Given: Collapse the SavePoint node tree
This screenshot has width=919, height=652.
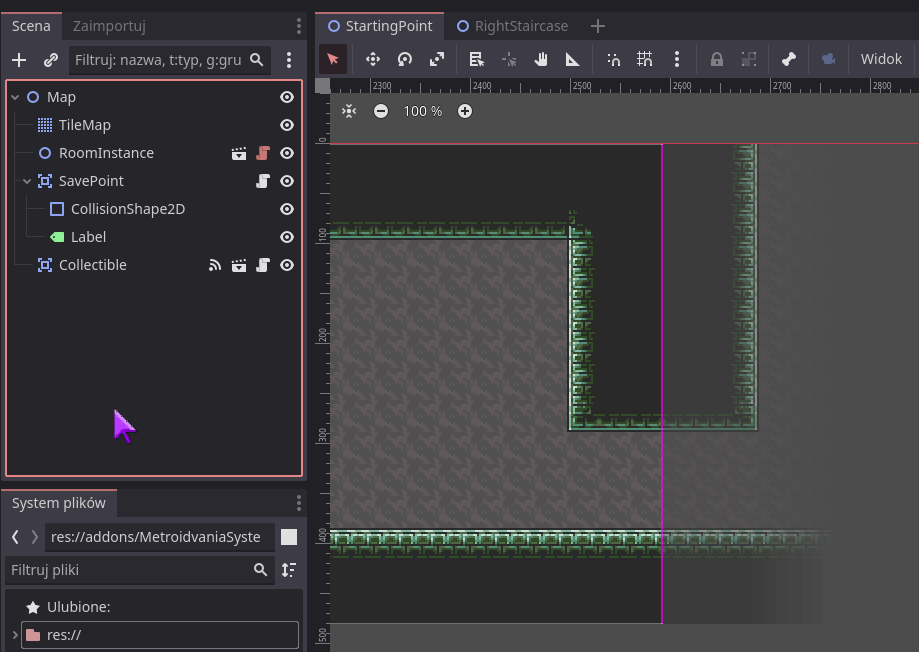Looking at the screenshot, I should click(27, 181).
